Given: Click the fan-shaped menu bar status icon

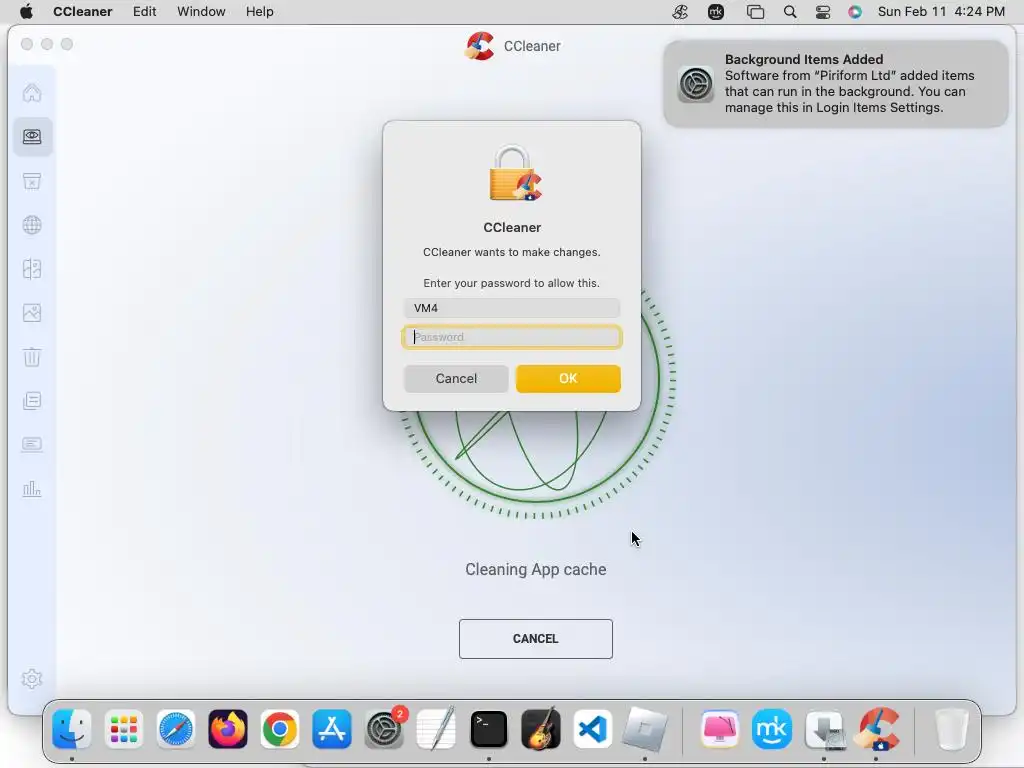Looking at the screenshot, I should (680, 12).
